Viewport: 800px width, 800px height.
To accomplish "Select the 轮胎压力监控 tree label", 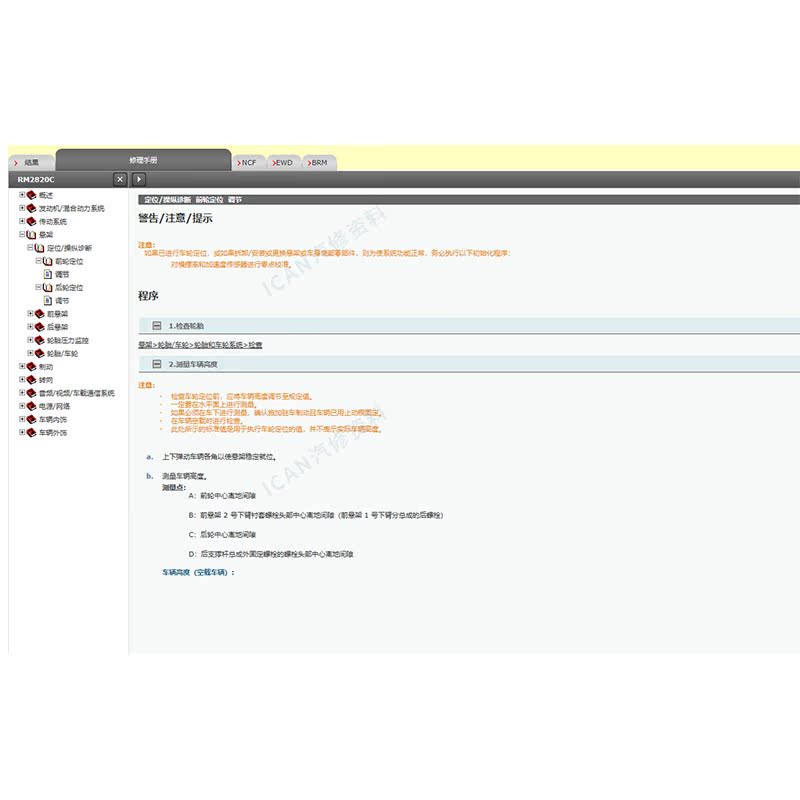I will (68, 340).
